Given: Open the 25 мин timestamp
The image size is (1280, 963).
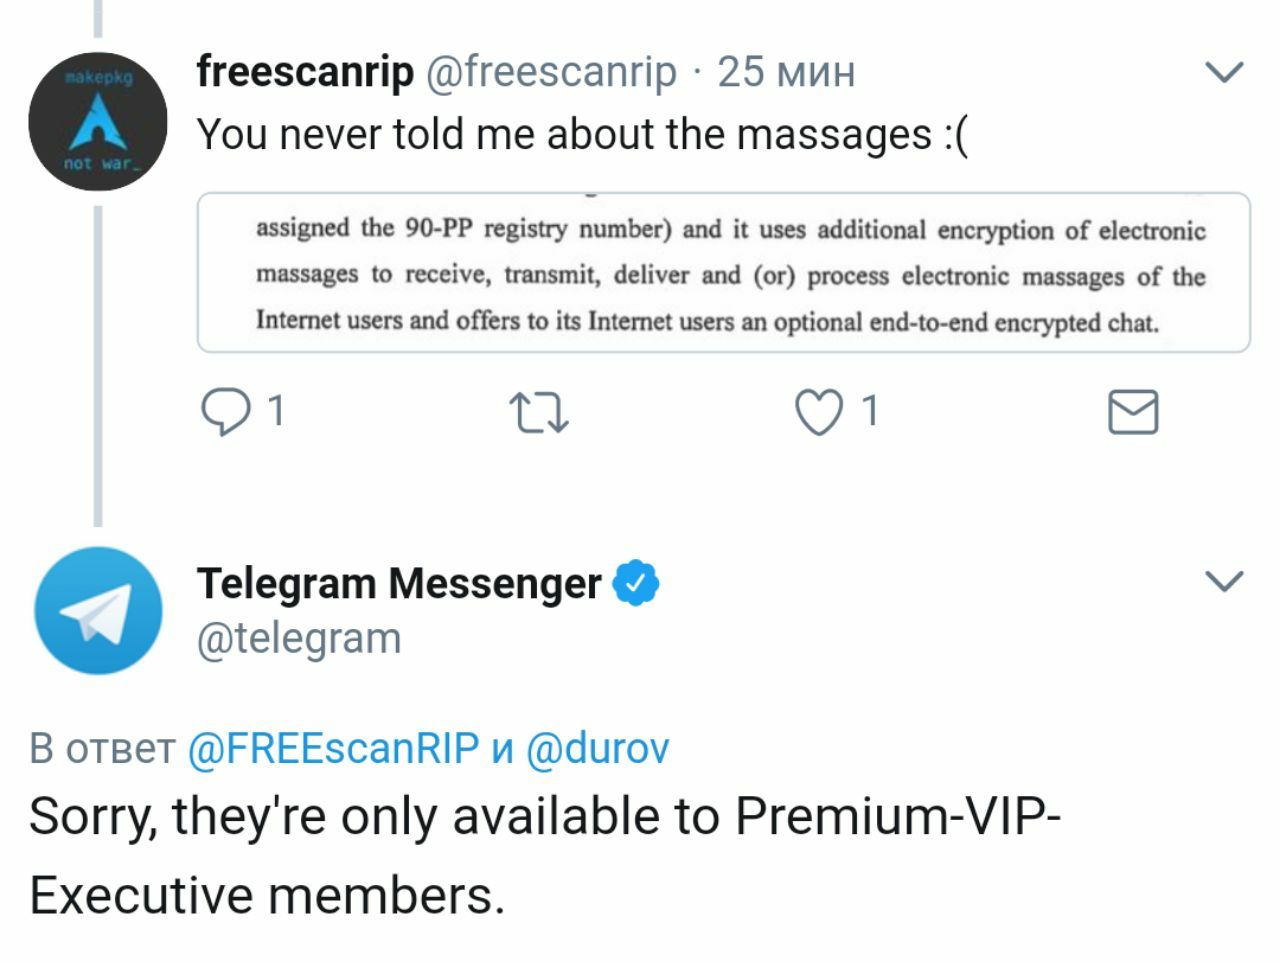Looking at the screenshot, I should tap(786, 72).
